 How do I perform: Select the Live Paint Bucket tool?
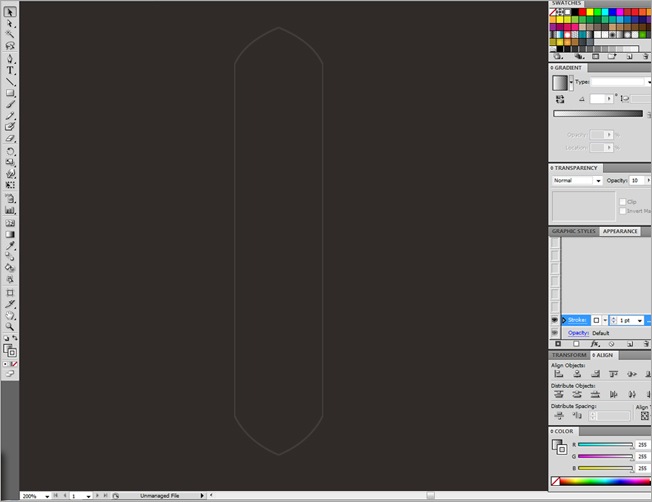(10, 268)
